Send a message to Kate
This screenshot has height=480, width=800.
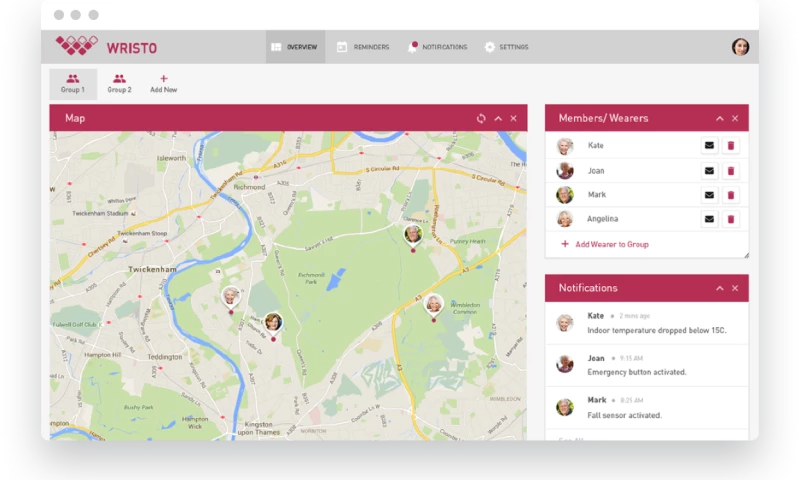pos(709,145)
